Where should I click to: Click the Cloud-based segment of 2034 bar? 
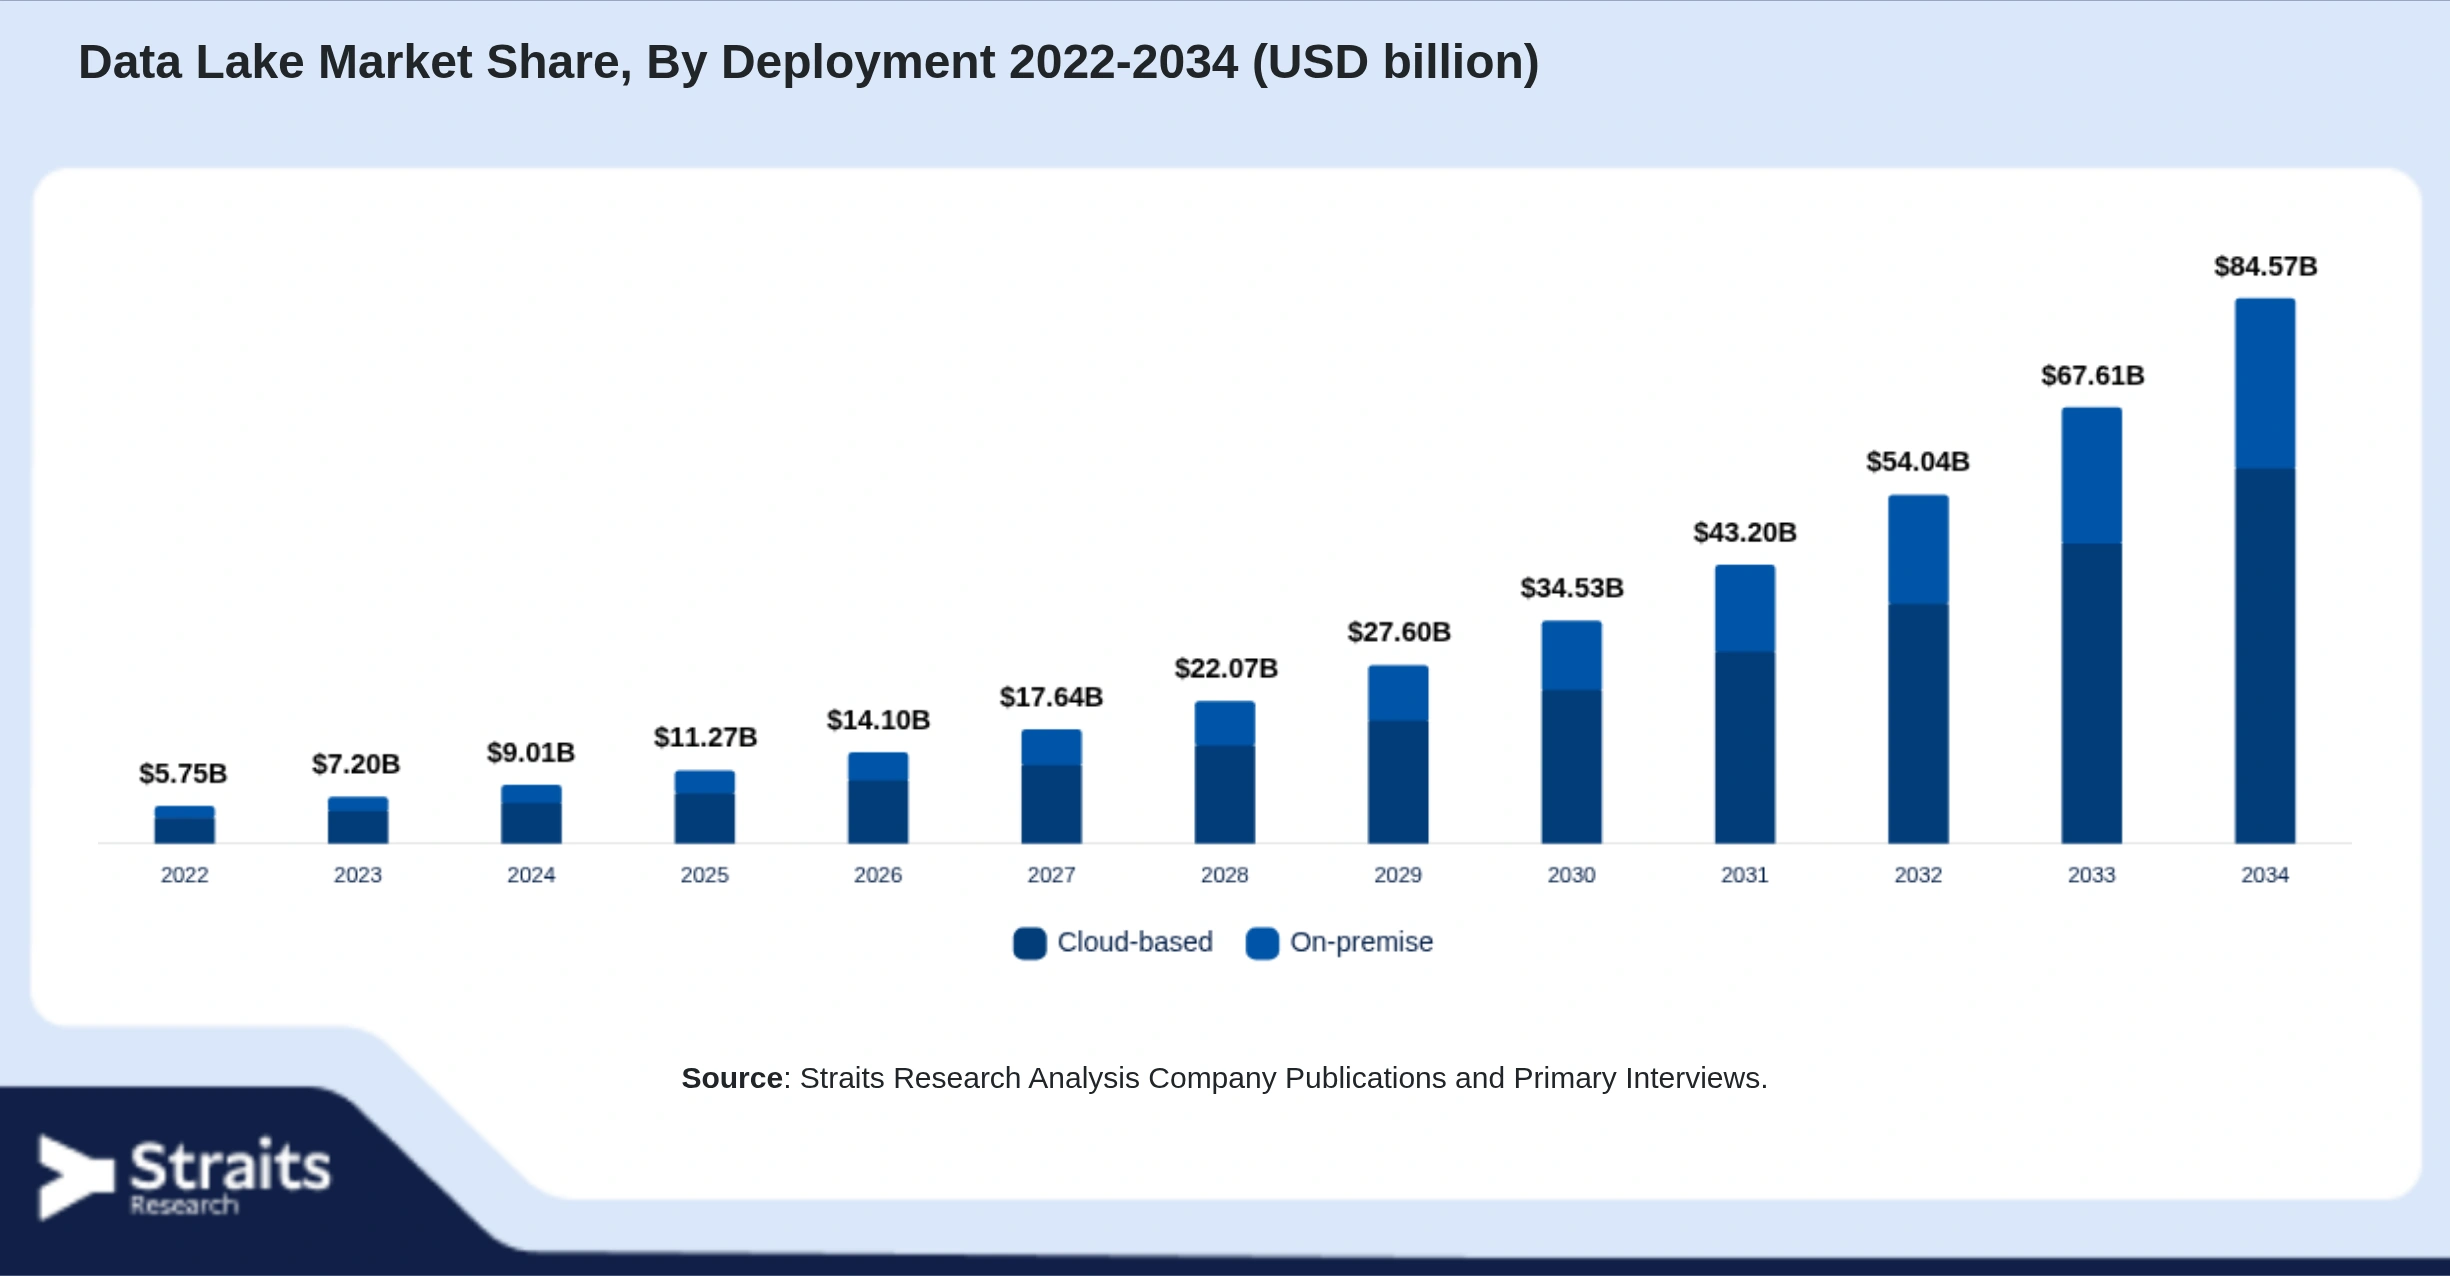(2265, 656)
